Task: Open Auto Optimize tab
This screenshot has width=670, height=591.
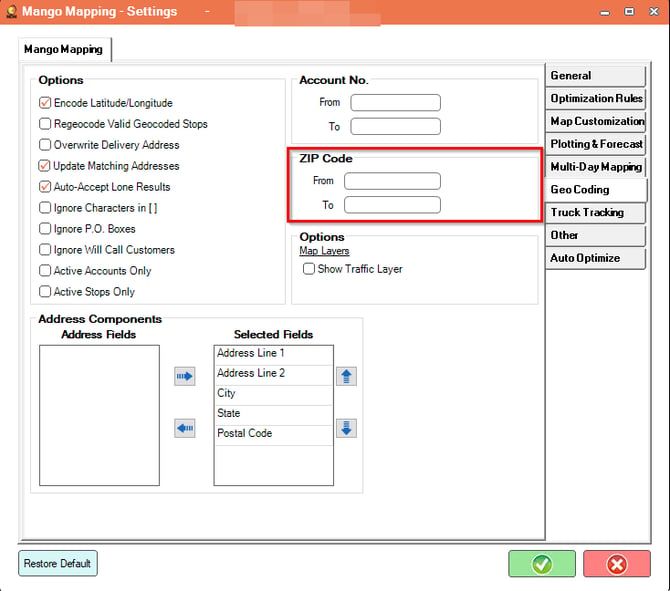Action: tap(595, 258)
